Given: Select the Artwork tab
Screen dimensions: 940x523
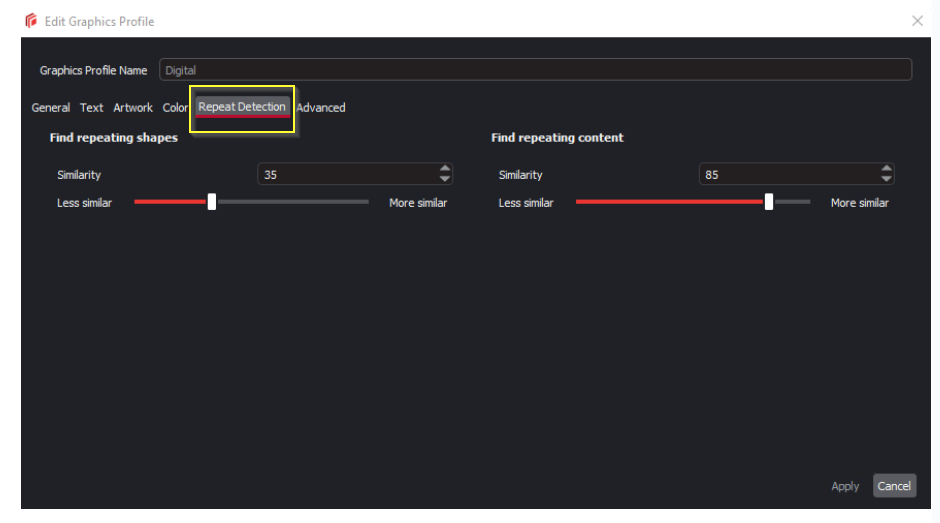Looking at the screenshot, I should 133,108.
